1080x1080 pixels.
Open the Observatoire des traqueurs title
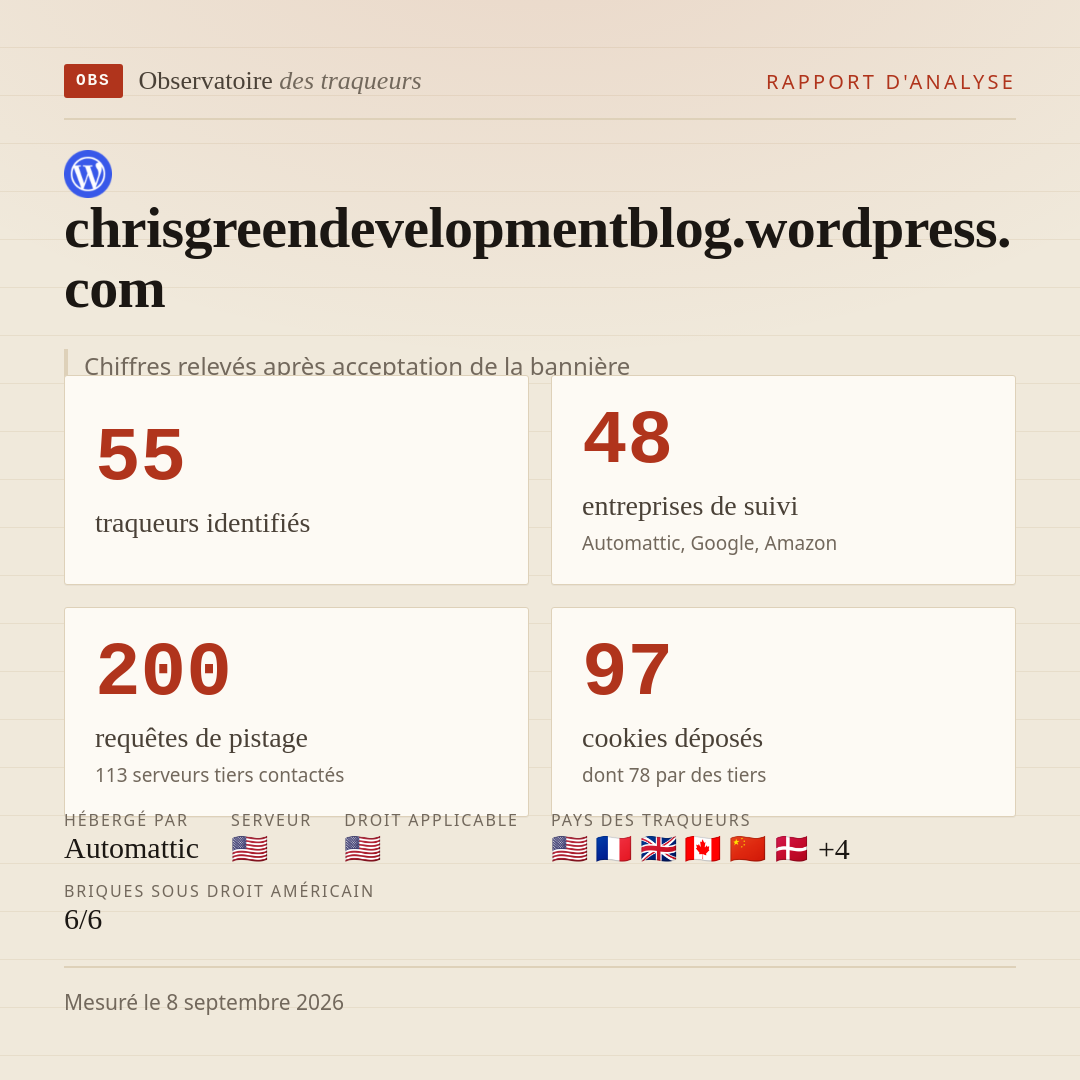pos(280,81)
